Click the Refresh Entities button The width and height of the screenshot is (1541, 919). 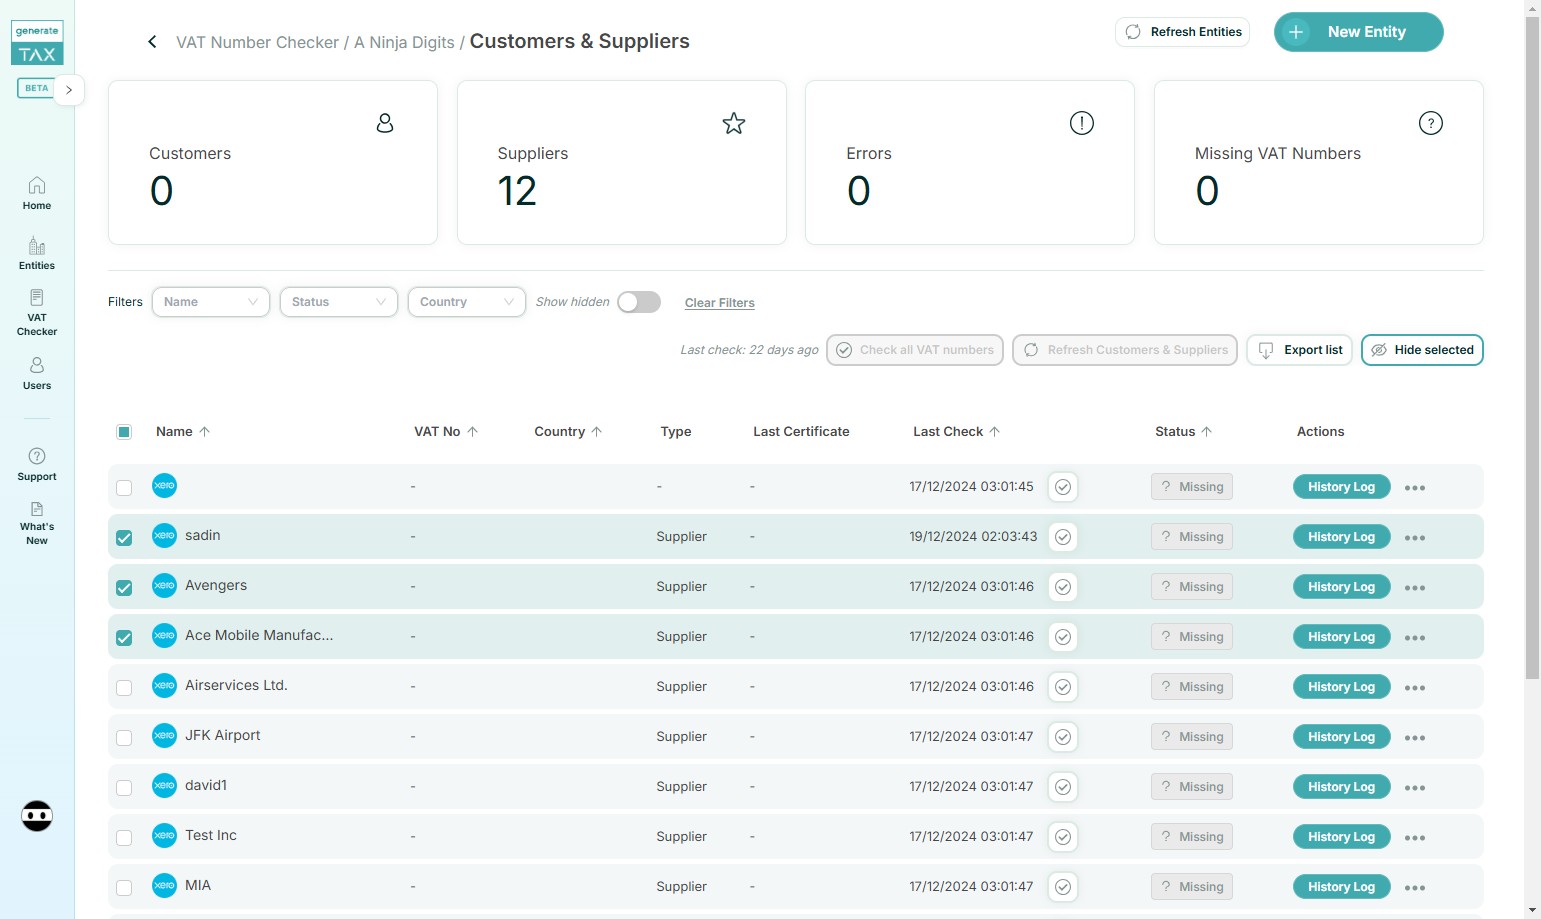pos(1183,32)
